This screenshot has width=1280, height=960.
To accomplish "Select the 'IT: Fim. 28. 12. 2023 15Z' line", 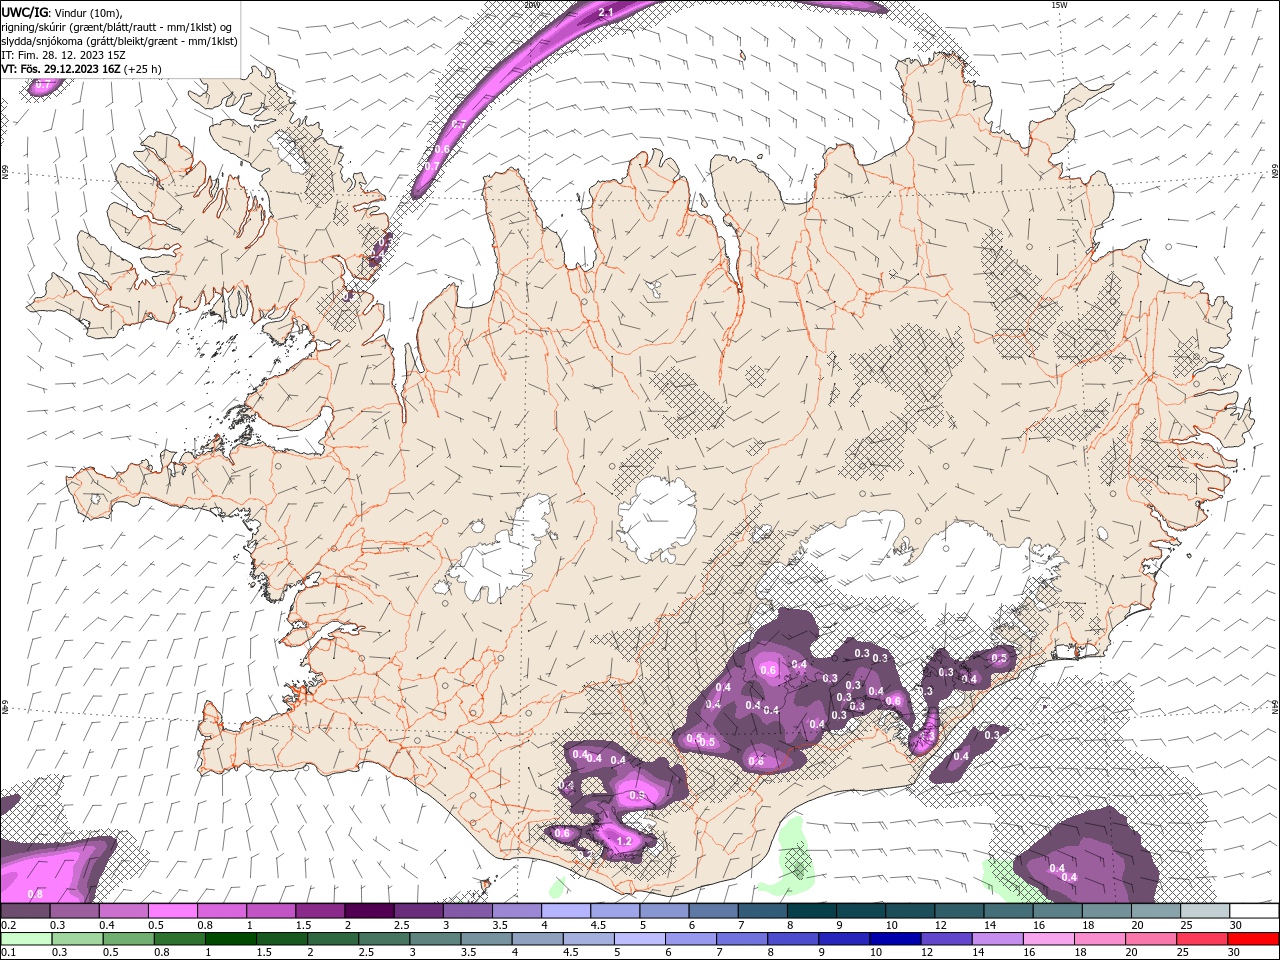I will [x=63, y=55].
